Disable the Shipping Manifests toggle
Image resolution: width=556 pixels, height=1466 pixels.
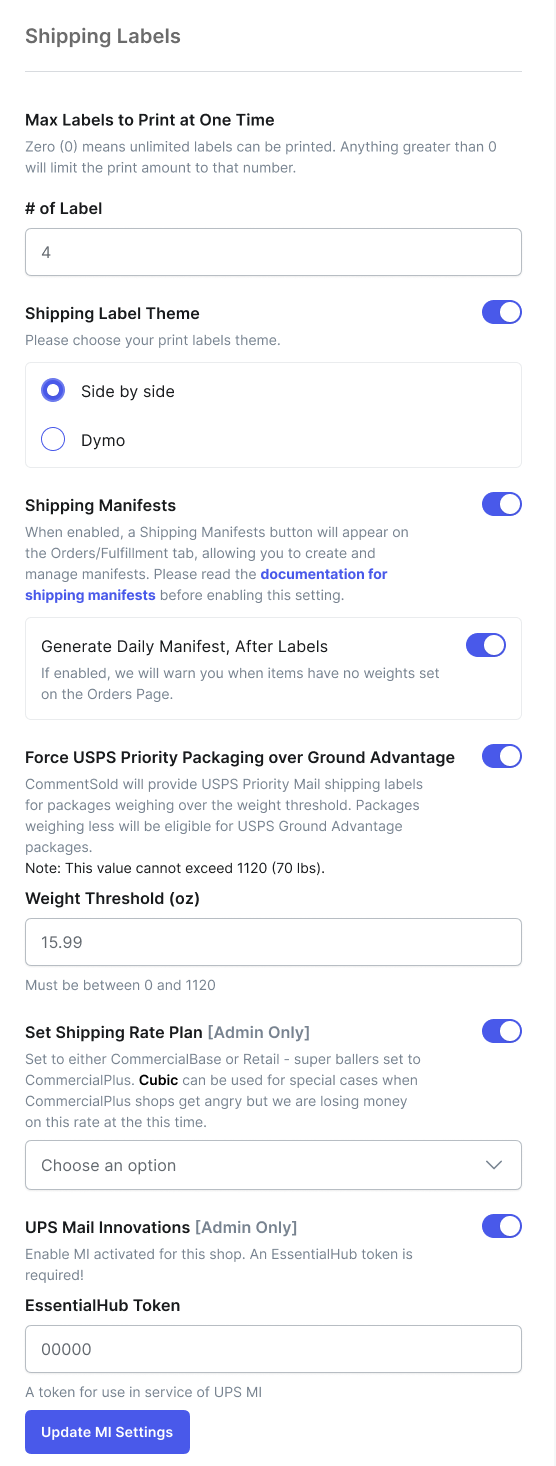coord(502,504)
